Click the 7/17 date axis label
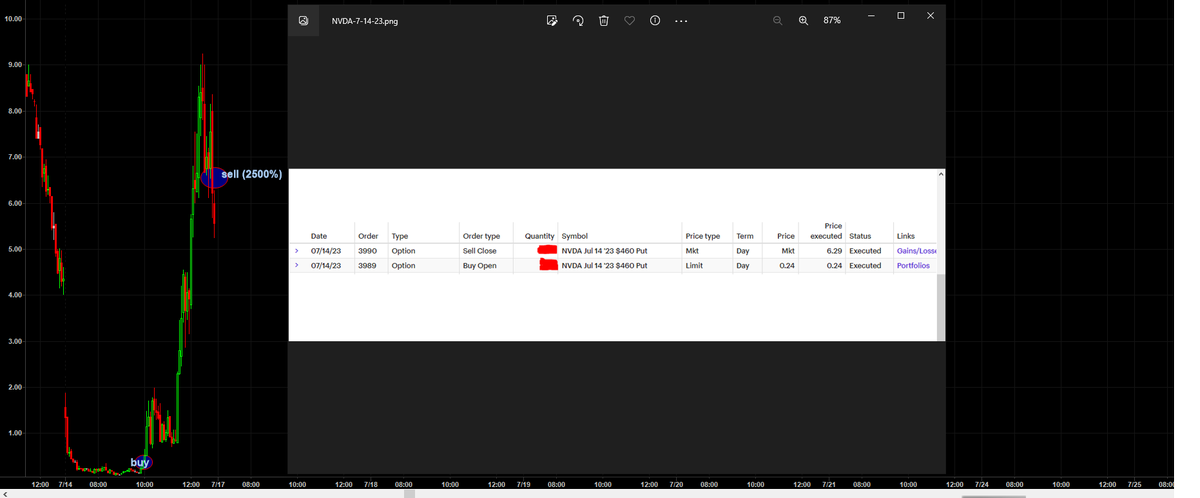 coord(218,484)
